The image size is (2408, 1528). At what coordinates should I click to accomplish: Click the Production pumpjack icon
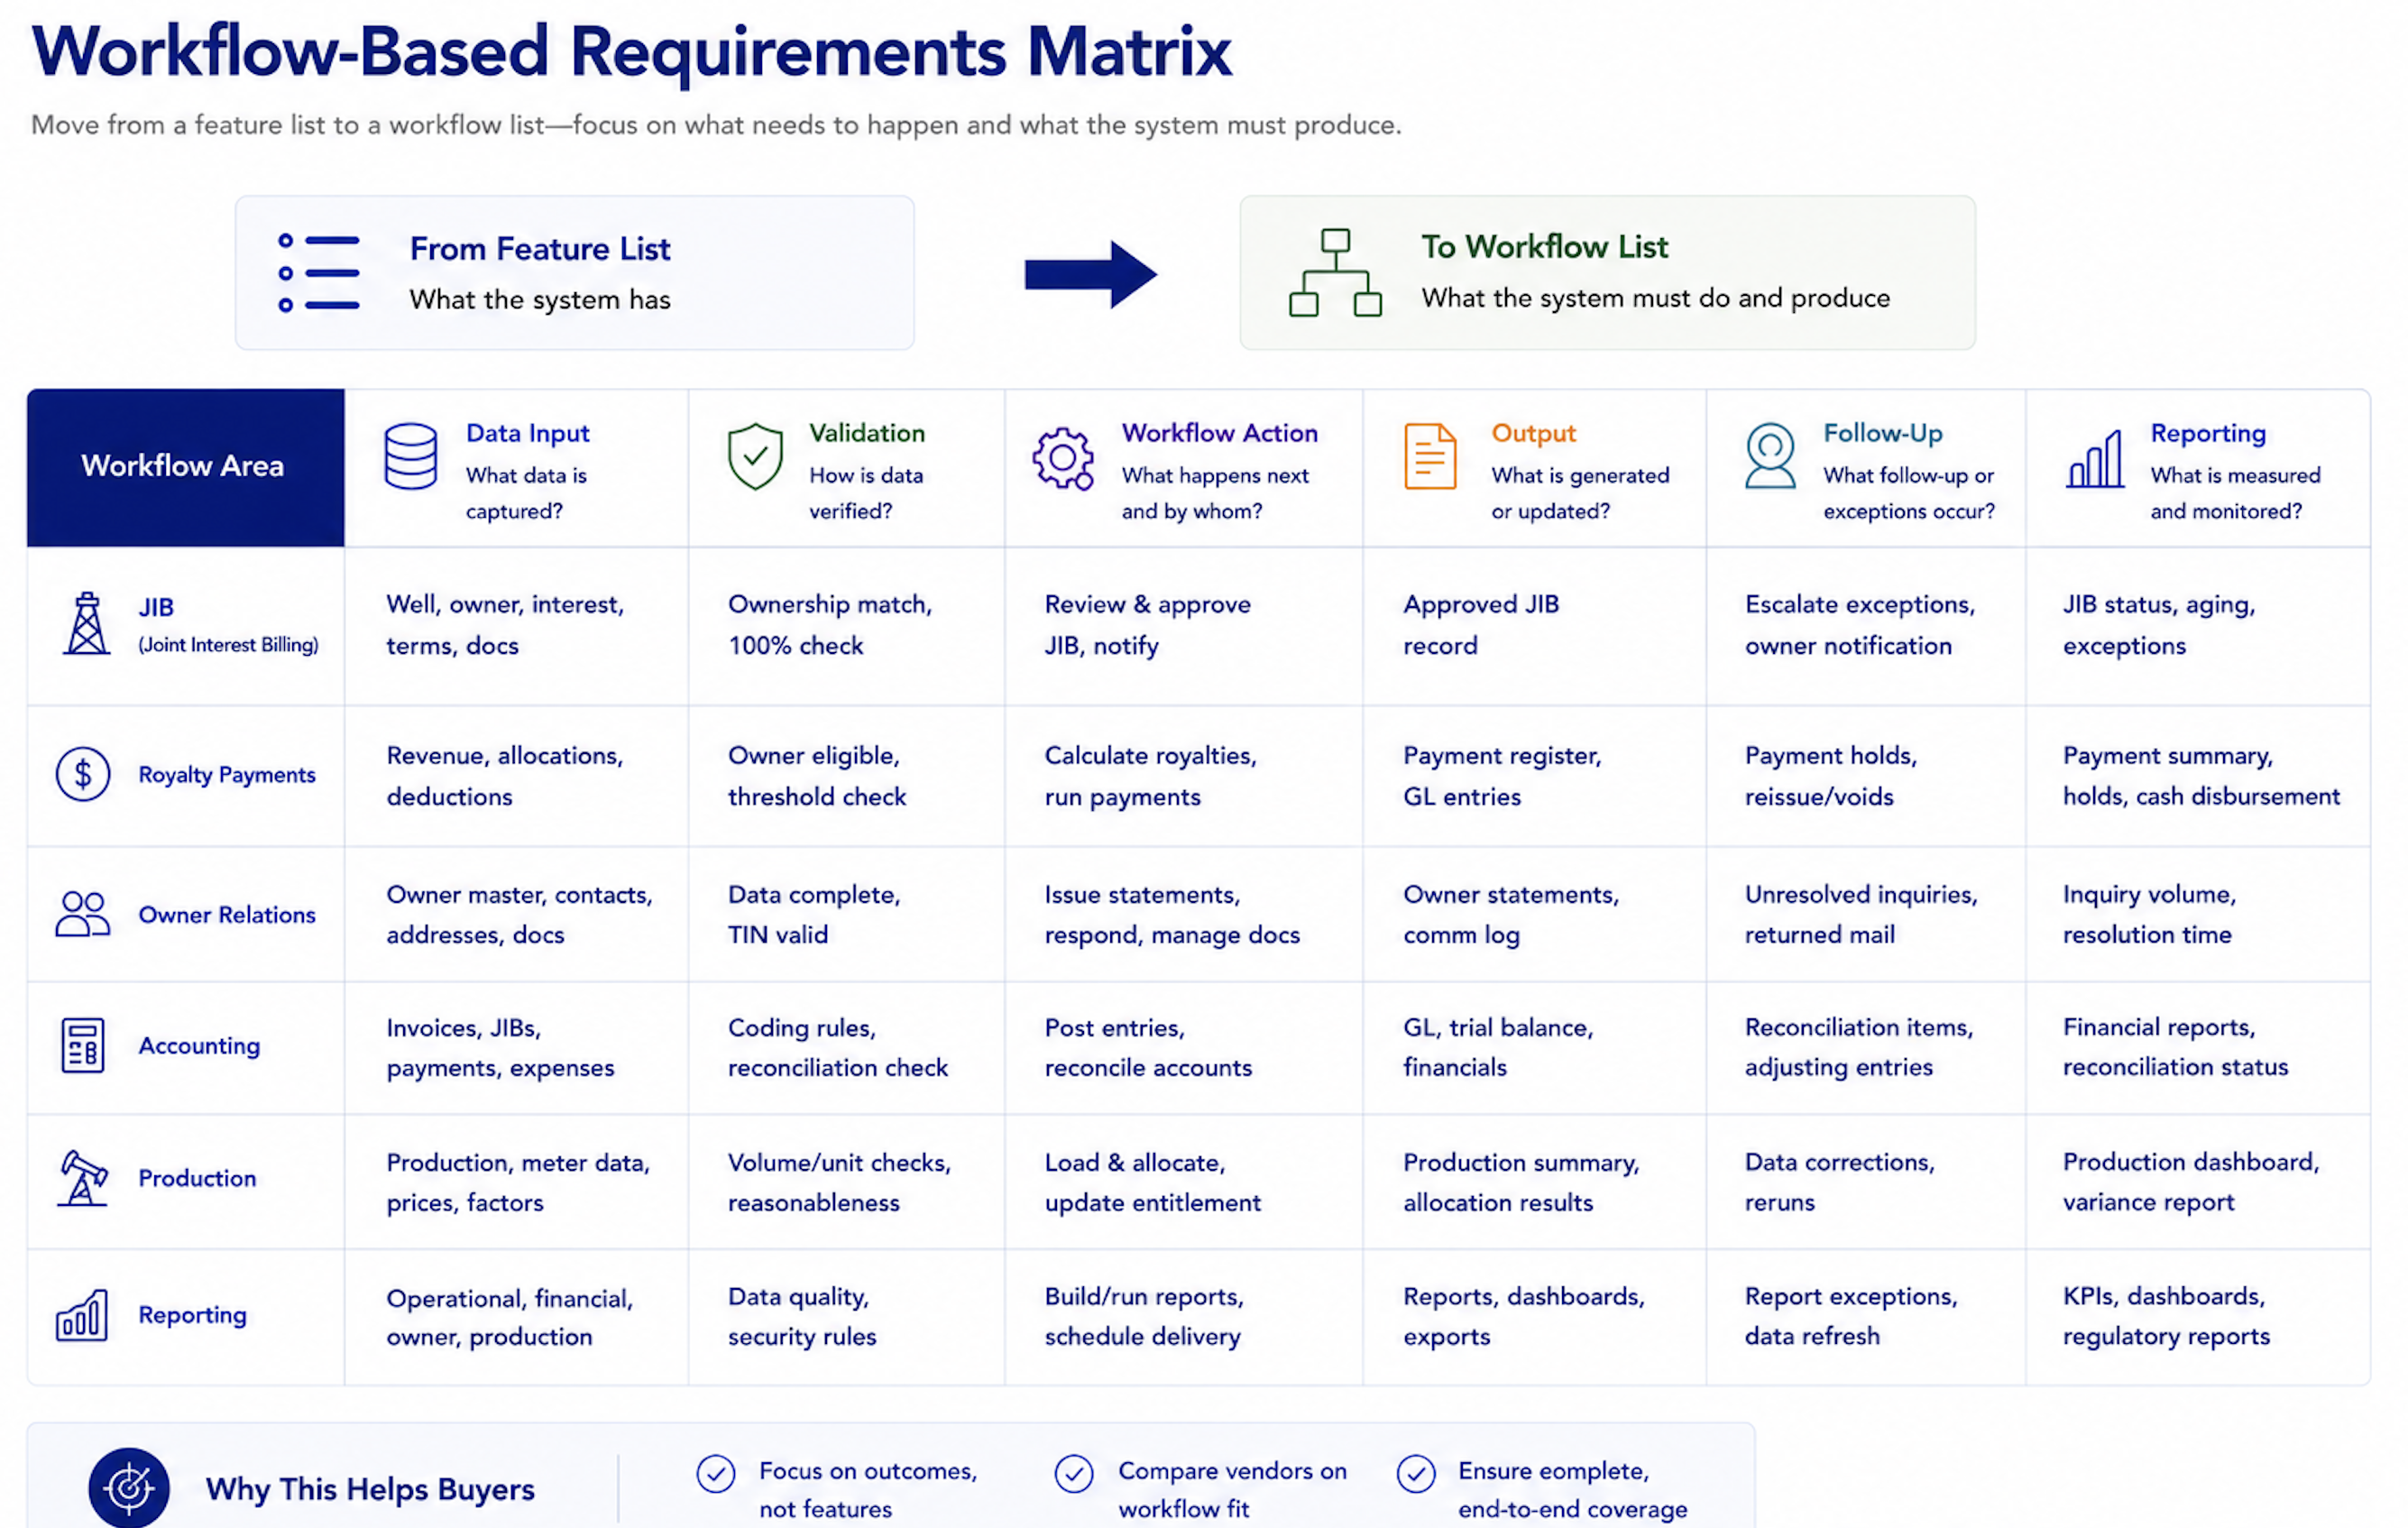(83, 1178)
